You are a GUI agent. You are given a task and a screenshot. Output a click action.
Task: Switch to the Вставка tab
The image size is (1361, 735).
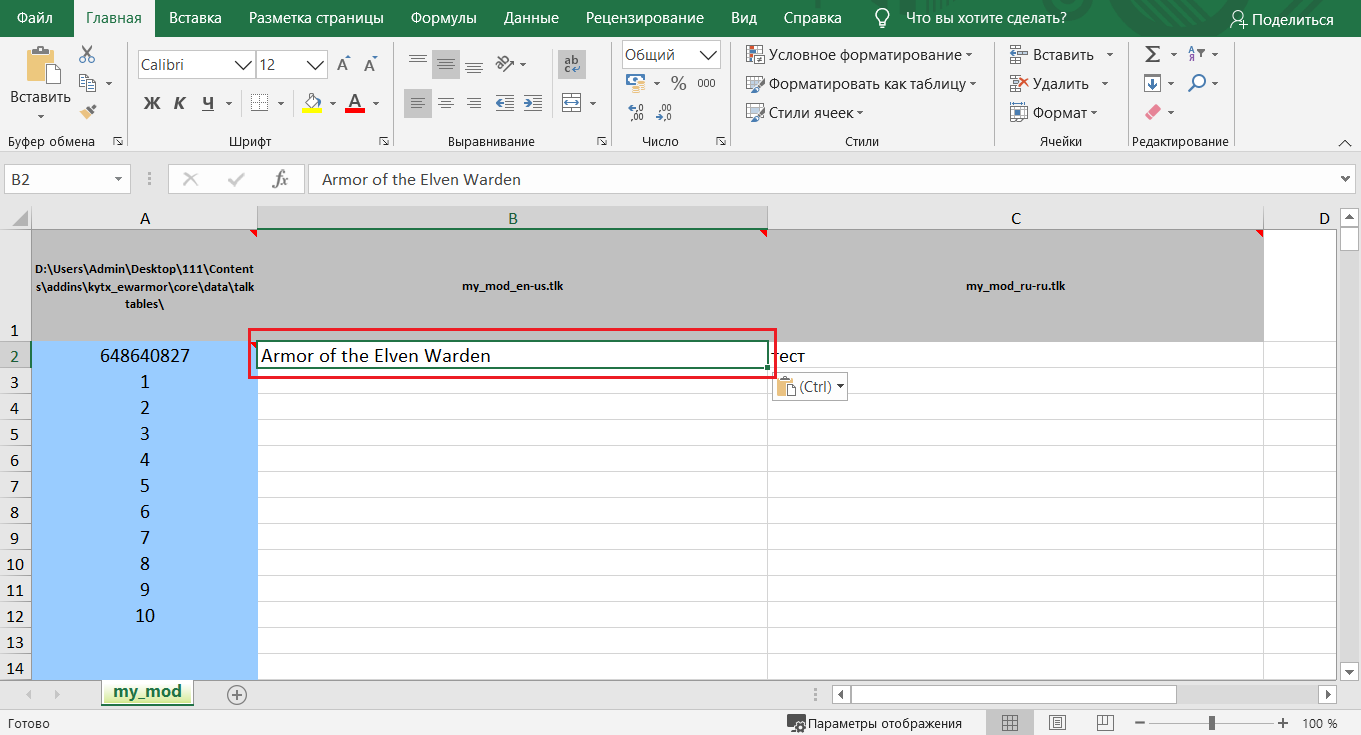[195, 18]
